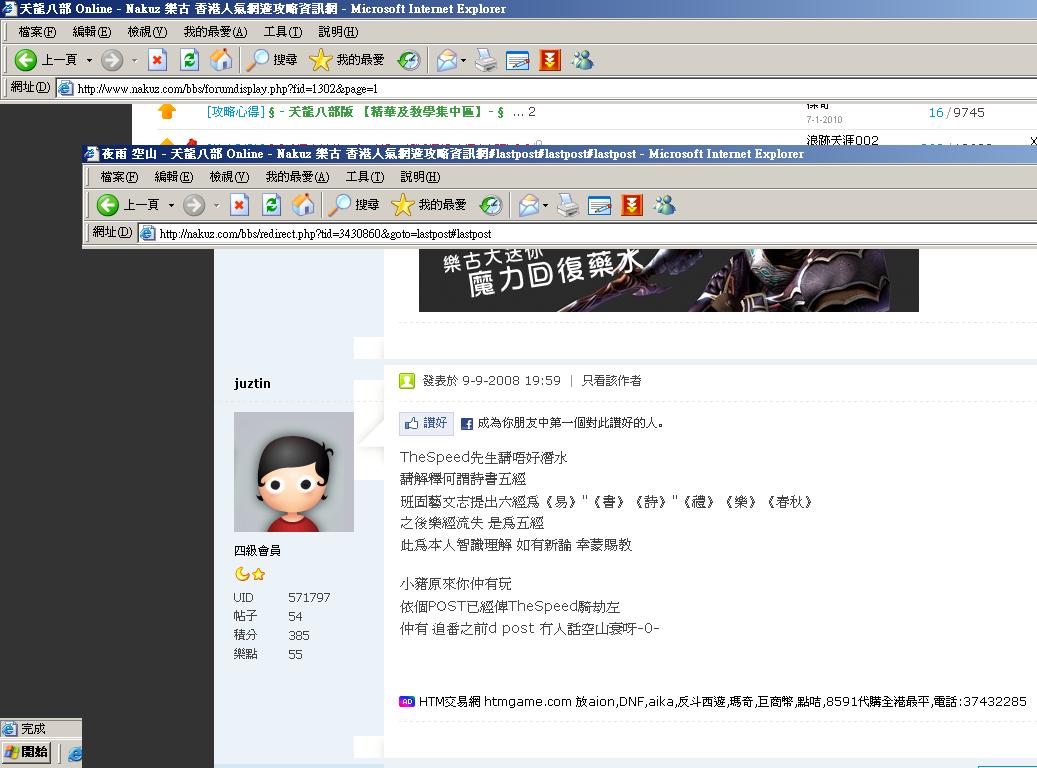Click the Print icon in front window toolbar
Screen dimensions: 1037x768
(x=568, y=205)
